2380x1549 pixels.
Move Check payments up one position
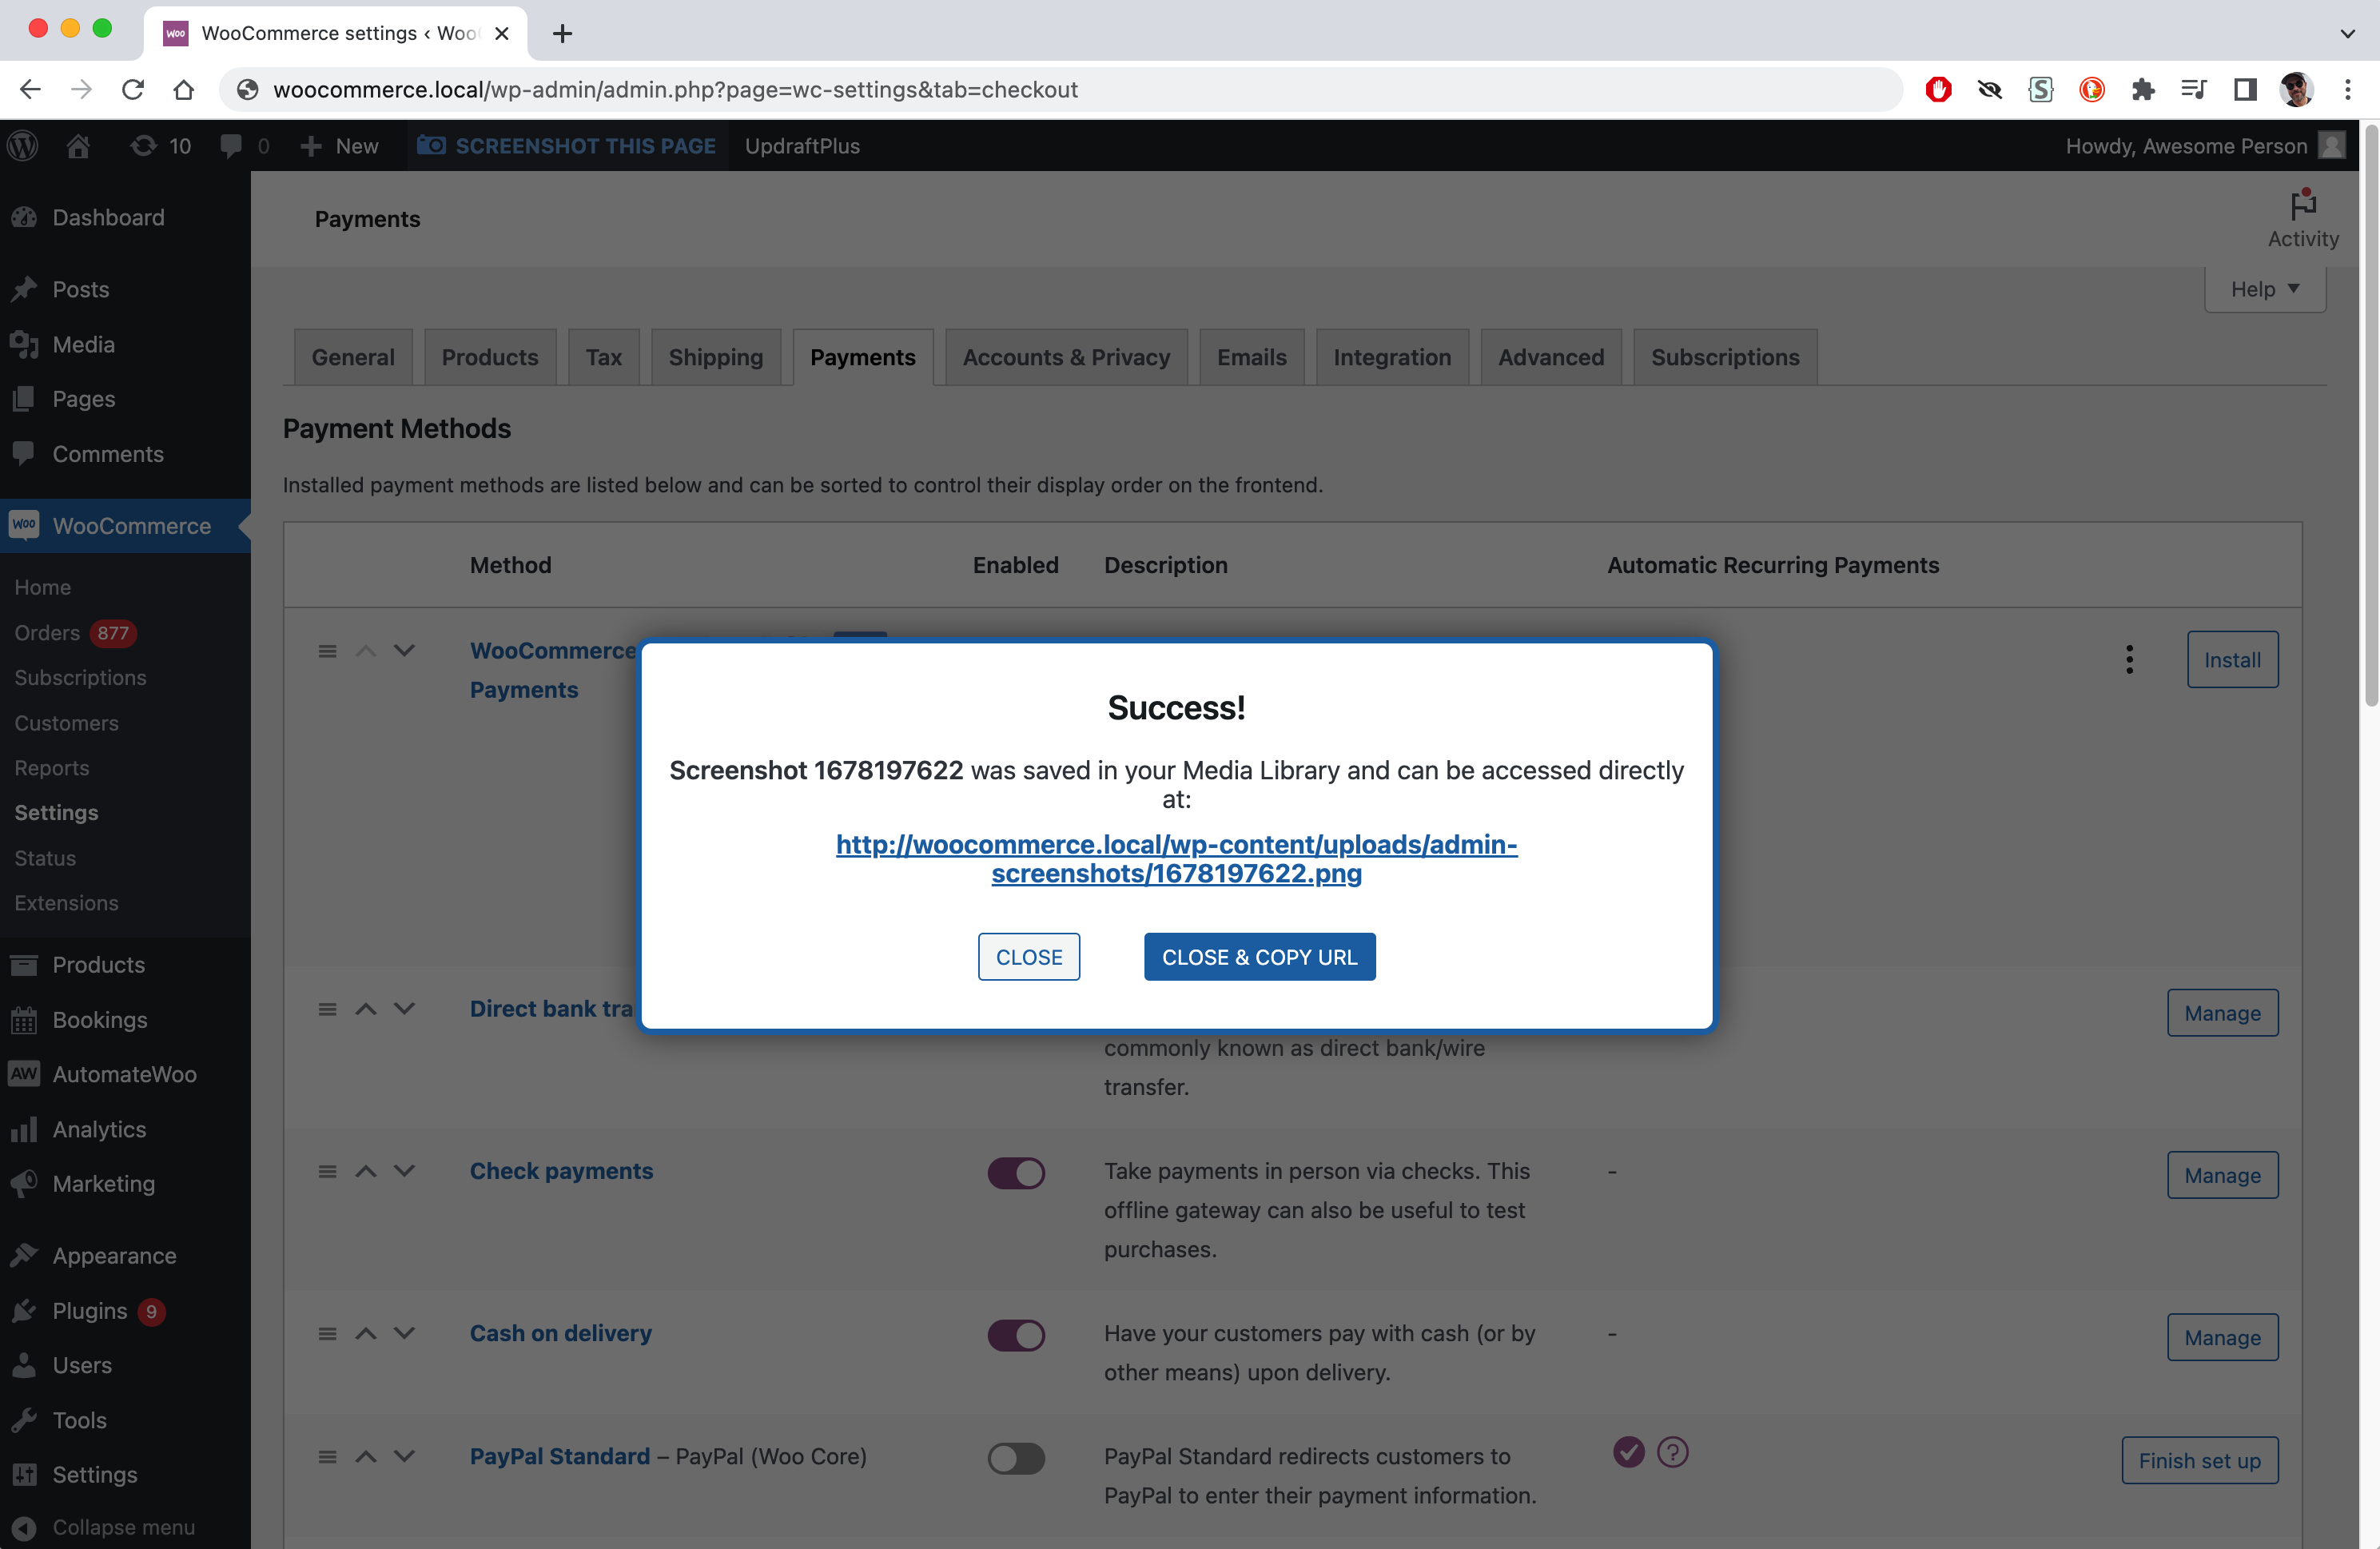366,1171
